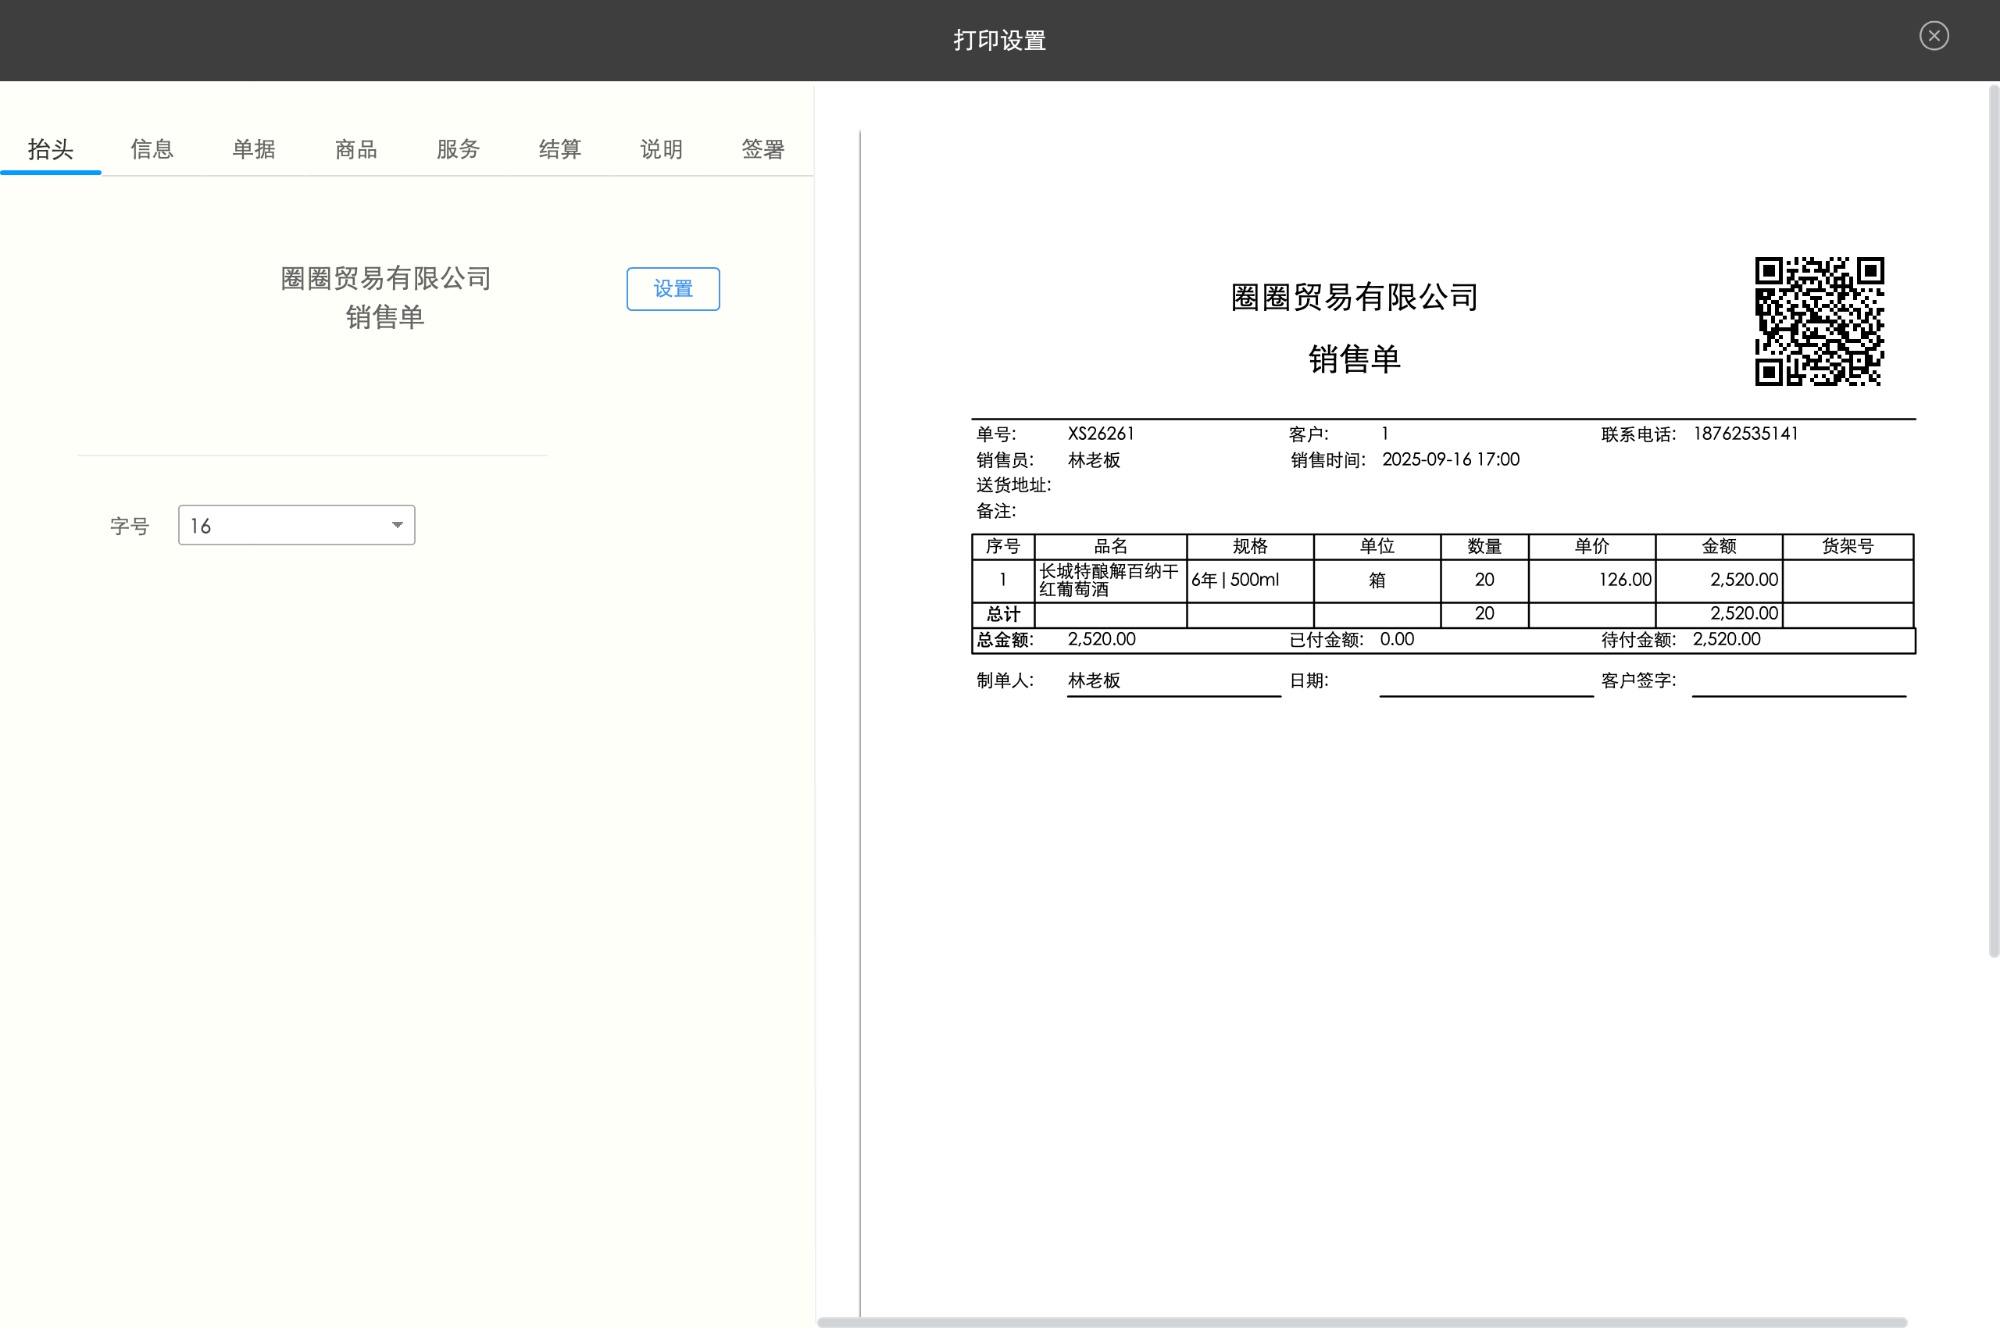Click the horizontal scrollbar under the preview
This screenshot has height=1328, width=2000.
[1362, 1322]
